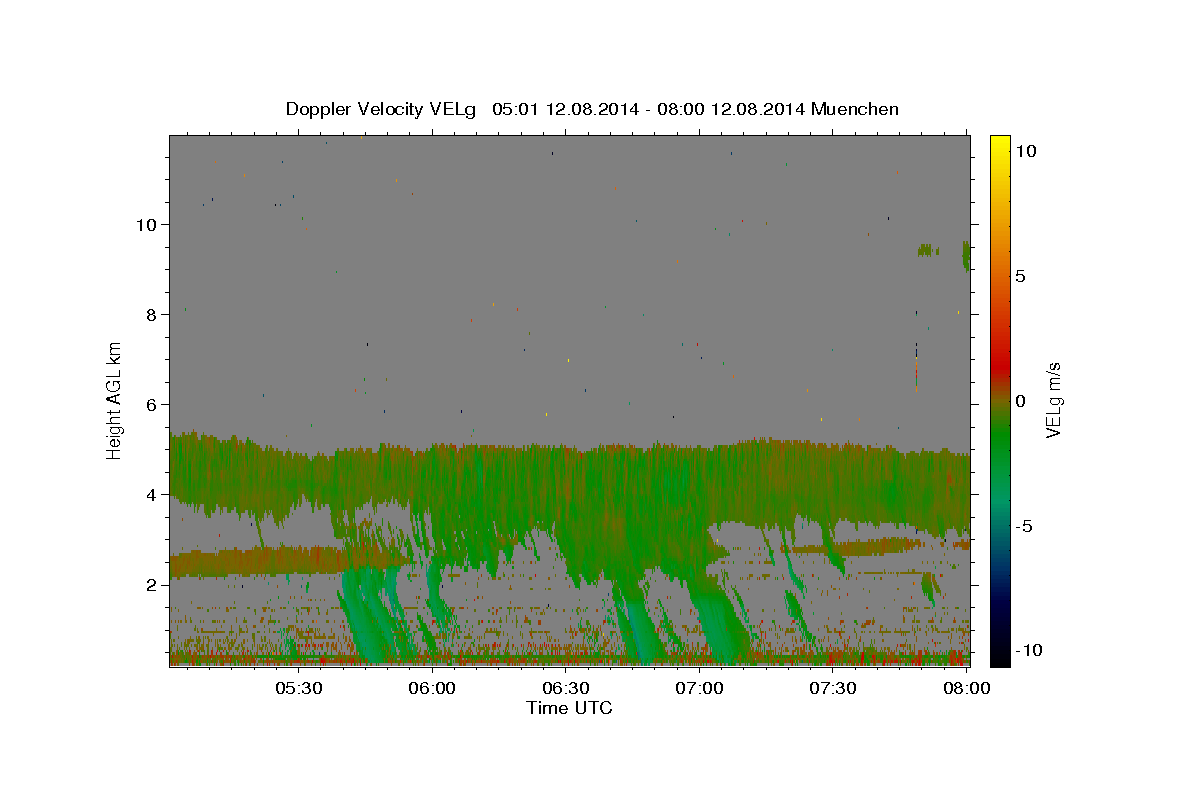Viewport: 1200px width, 800px height.
Task: Click the 'VELg m/s' colorbar label
Action: coord(1054,400)
